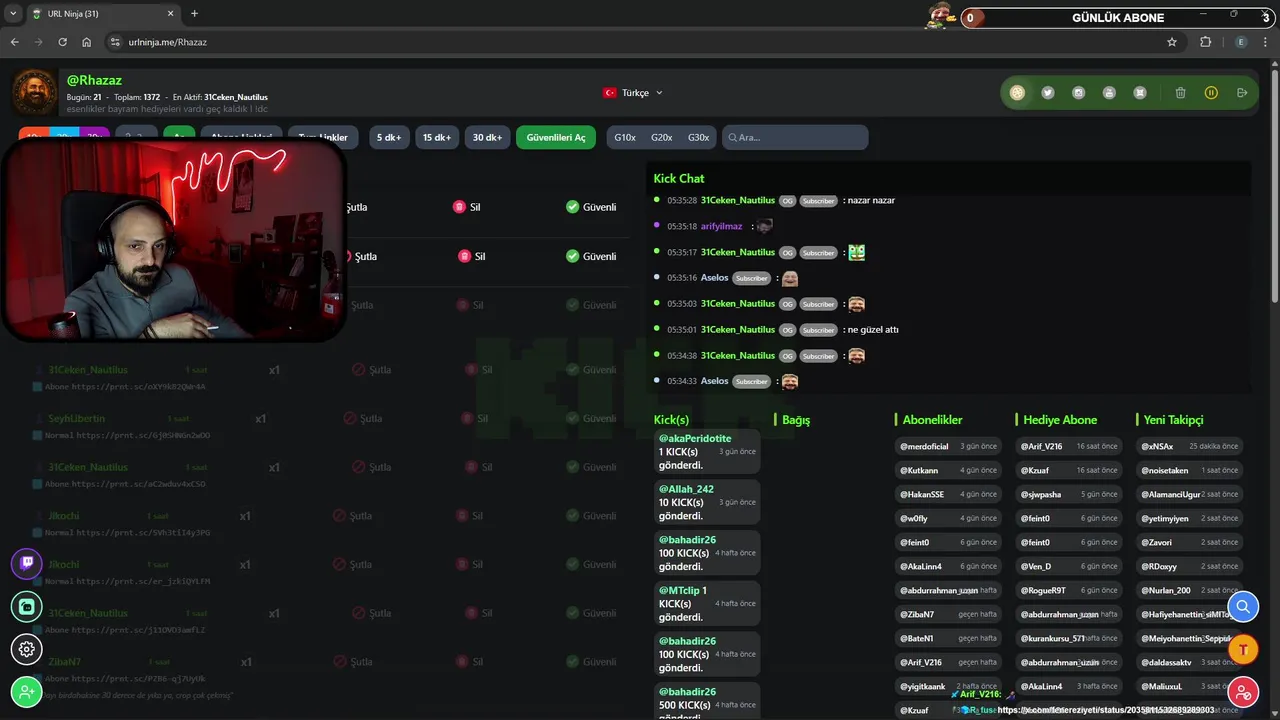Select the G10x option
The width and height of the screenshot is (1280, 720).
point(625,137)
